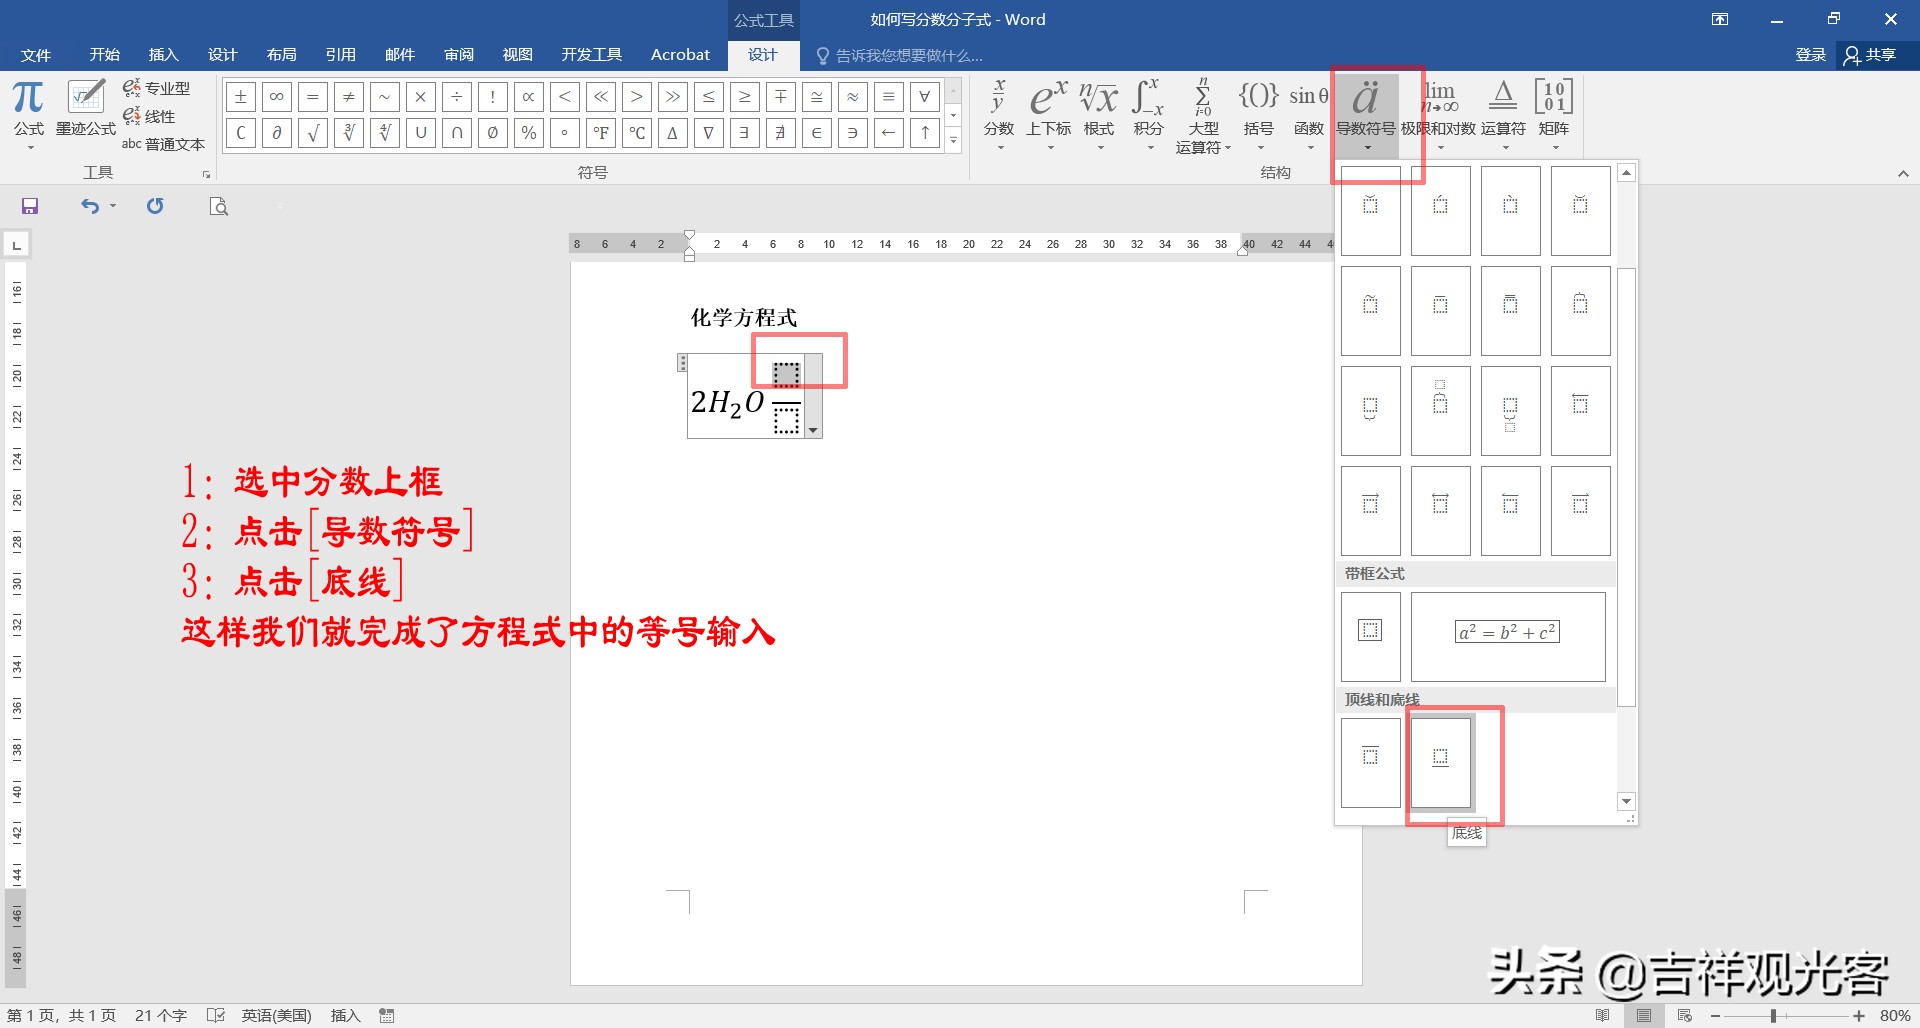Open the Accent (导数符号) dropdown
The height and width of the screenshot is (1028, 1920).
click(x=1368, y=147)
